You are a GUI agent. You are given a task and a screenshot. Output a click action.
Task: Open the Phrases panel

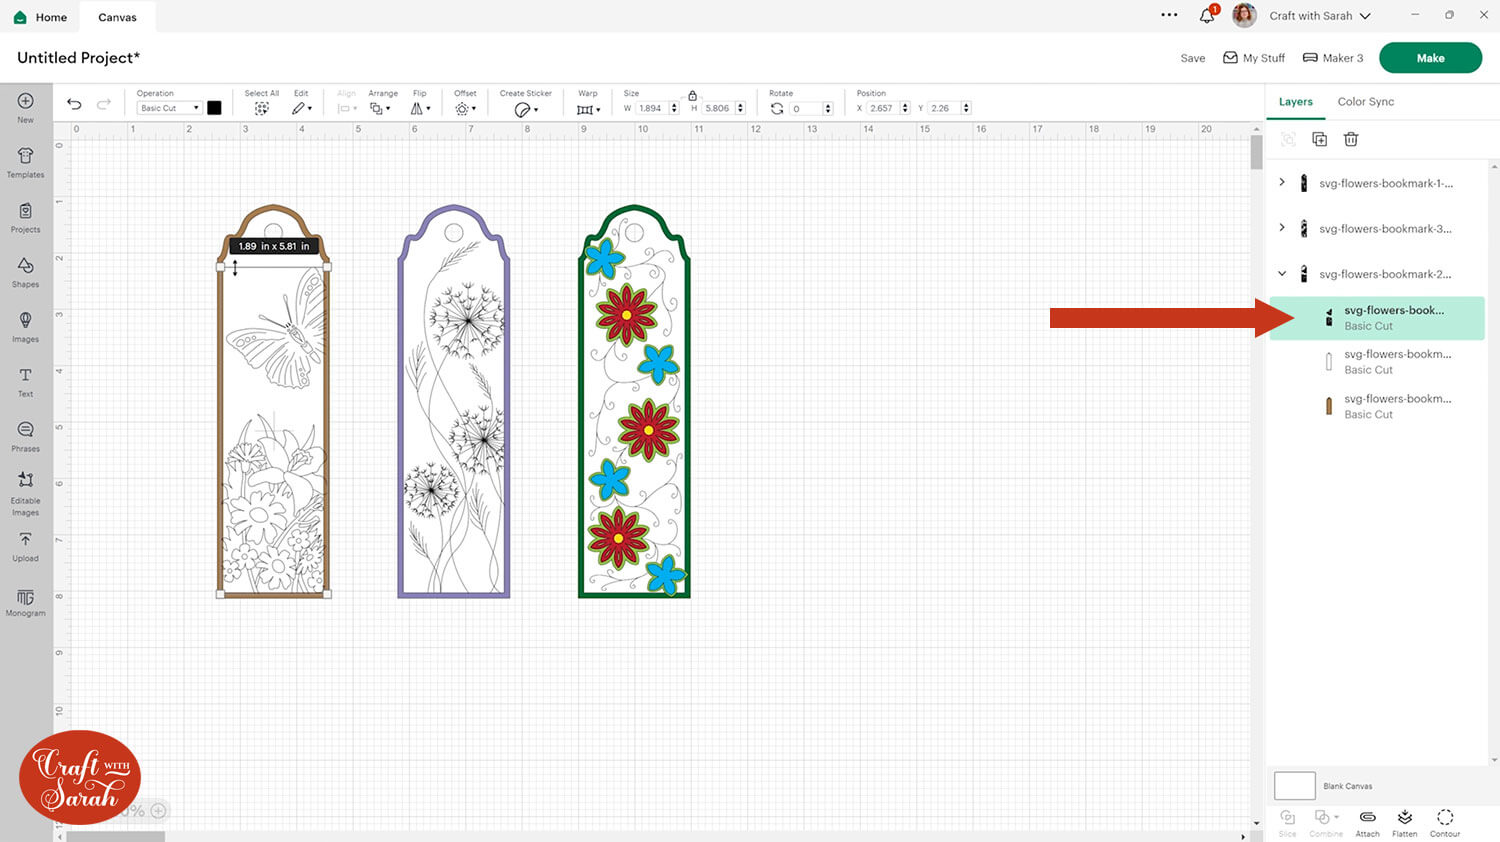tap(25, 437)
